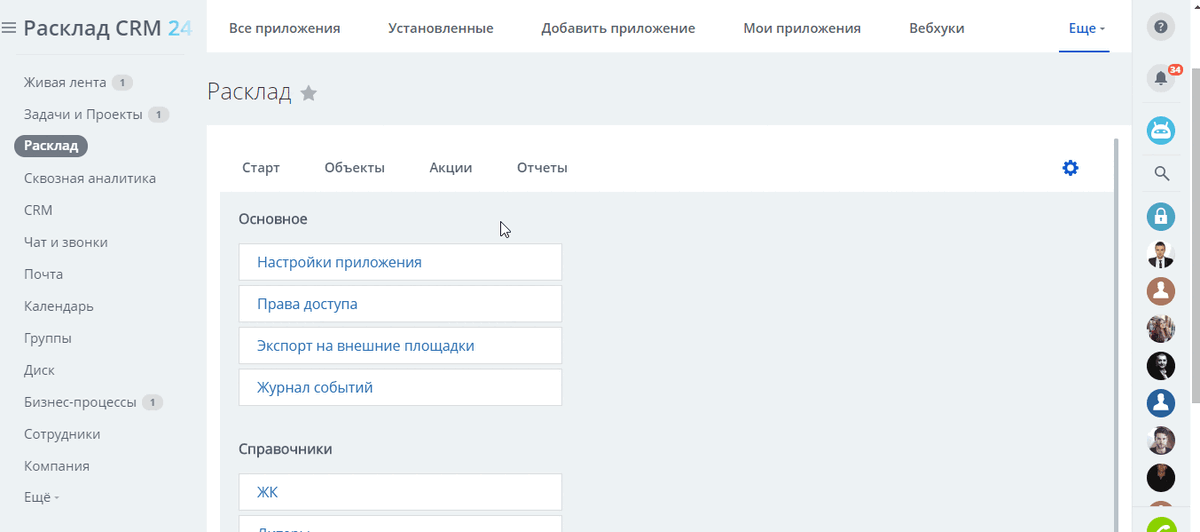Viewport: 1200px width, 532px height.
Task: Select the Расклад sidebar item
Action: click(x=51, y=146)
